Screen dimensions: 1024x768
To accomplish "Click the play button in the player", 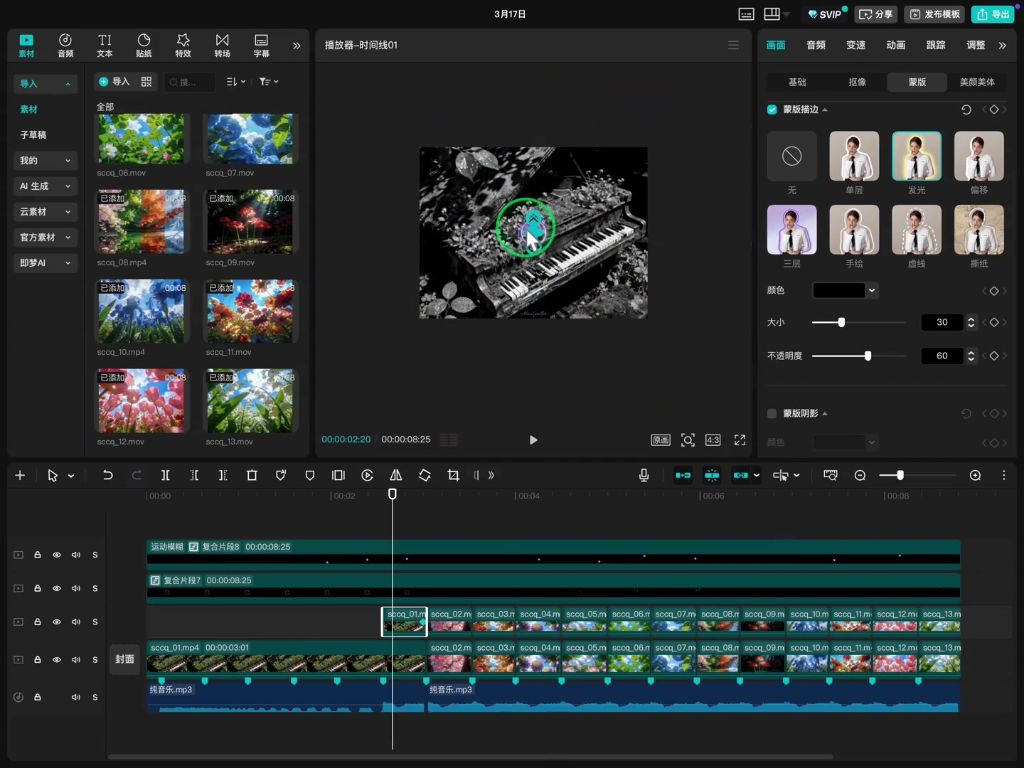I will [x=534, y=440].
